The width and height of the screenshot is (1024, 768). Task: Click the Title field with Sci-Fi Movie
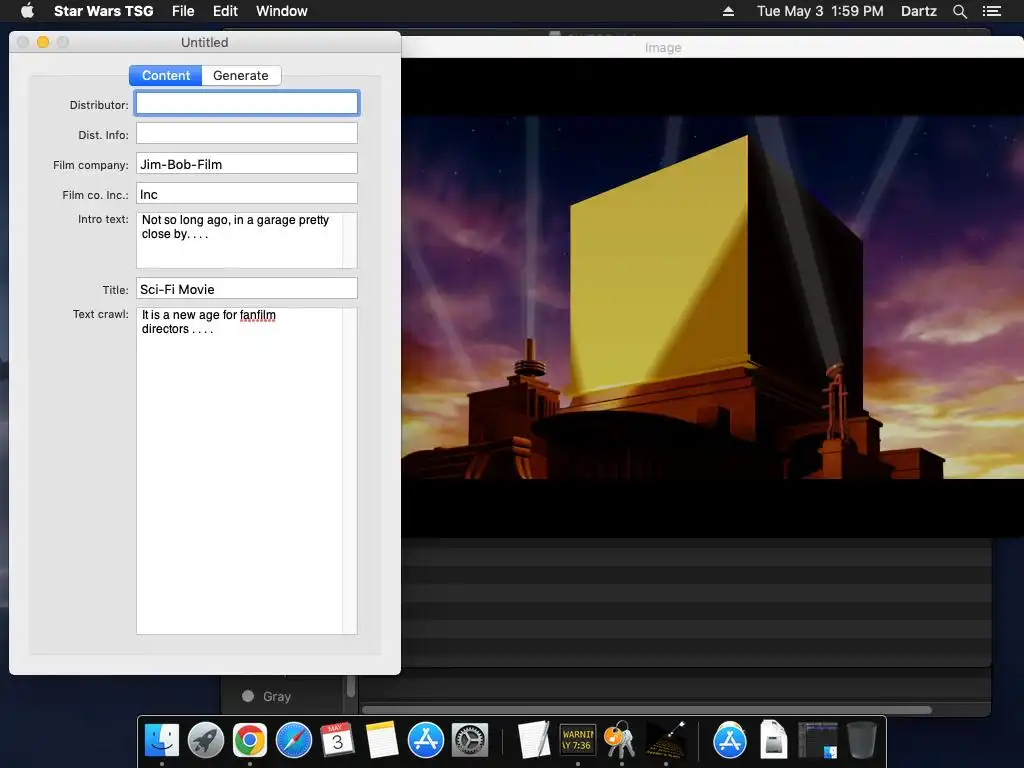click(x=247, y=288)
